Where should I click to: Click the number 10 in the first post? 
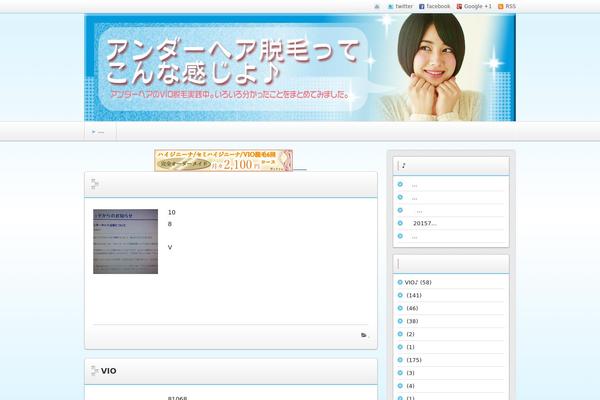(171, 212)
